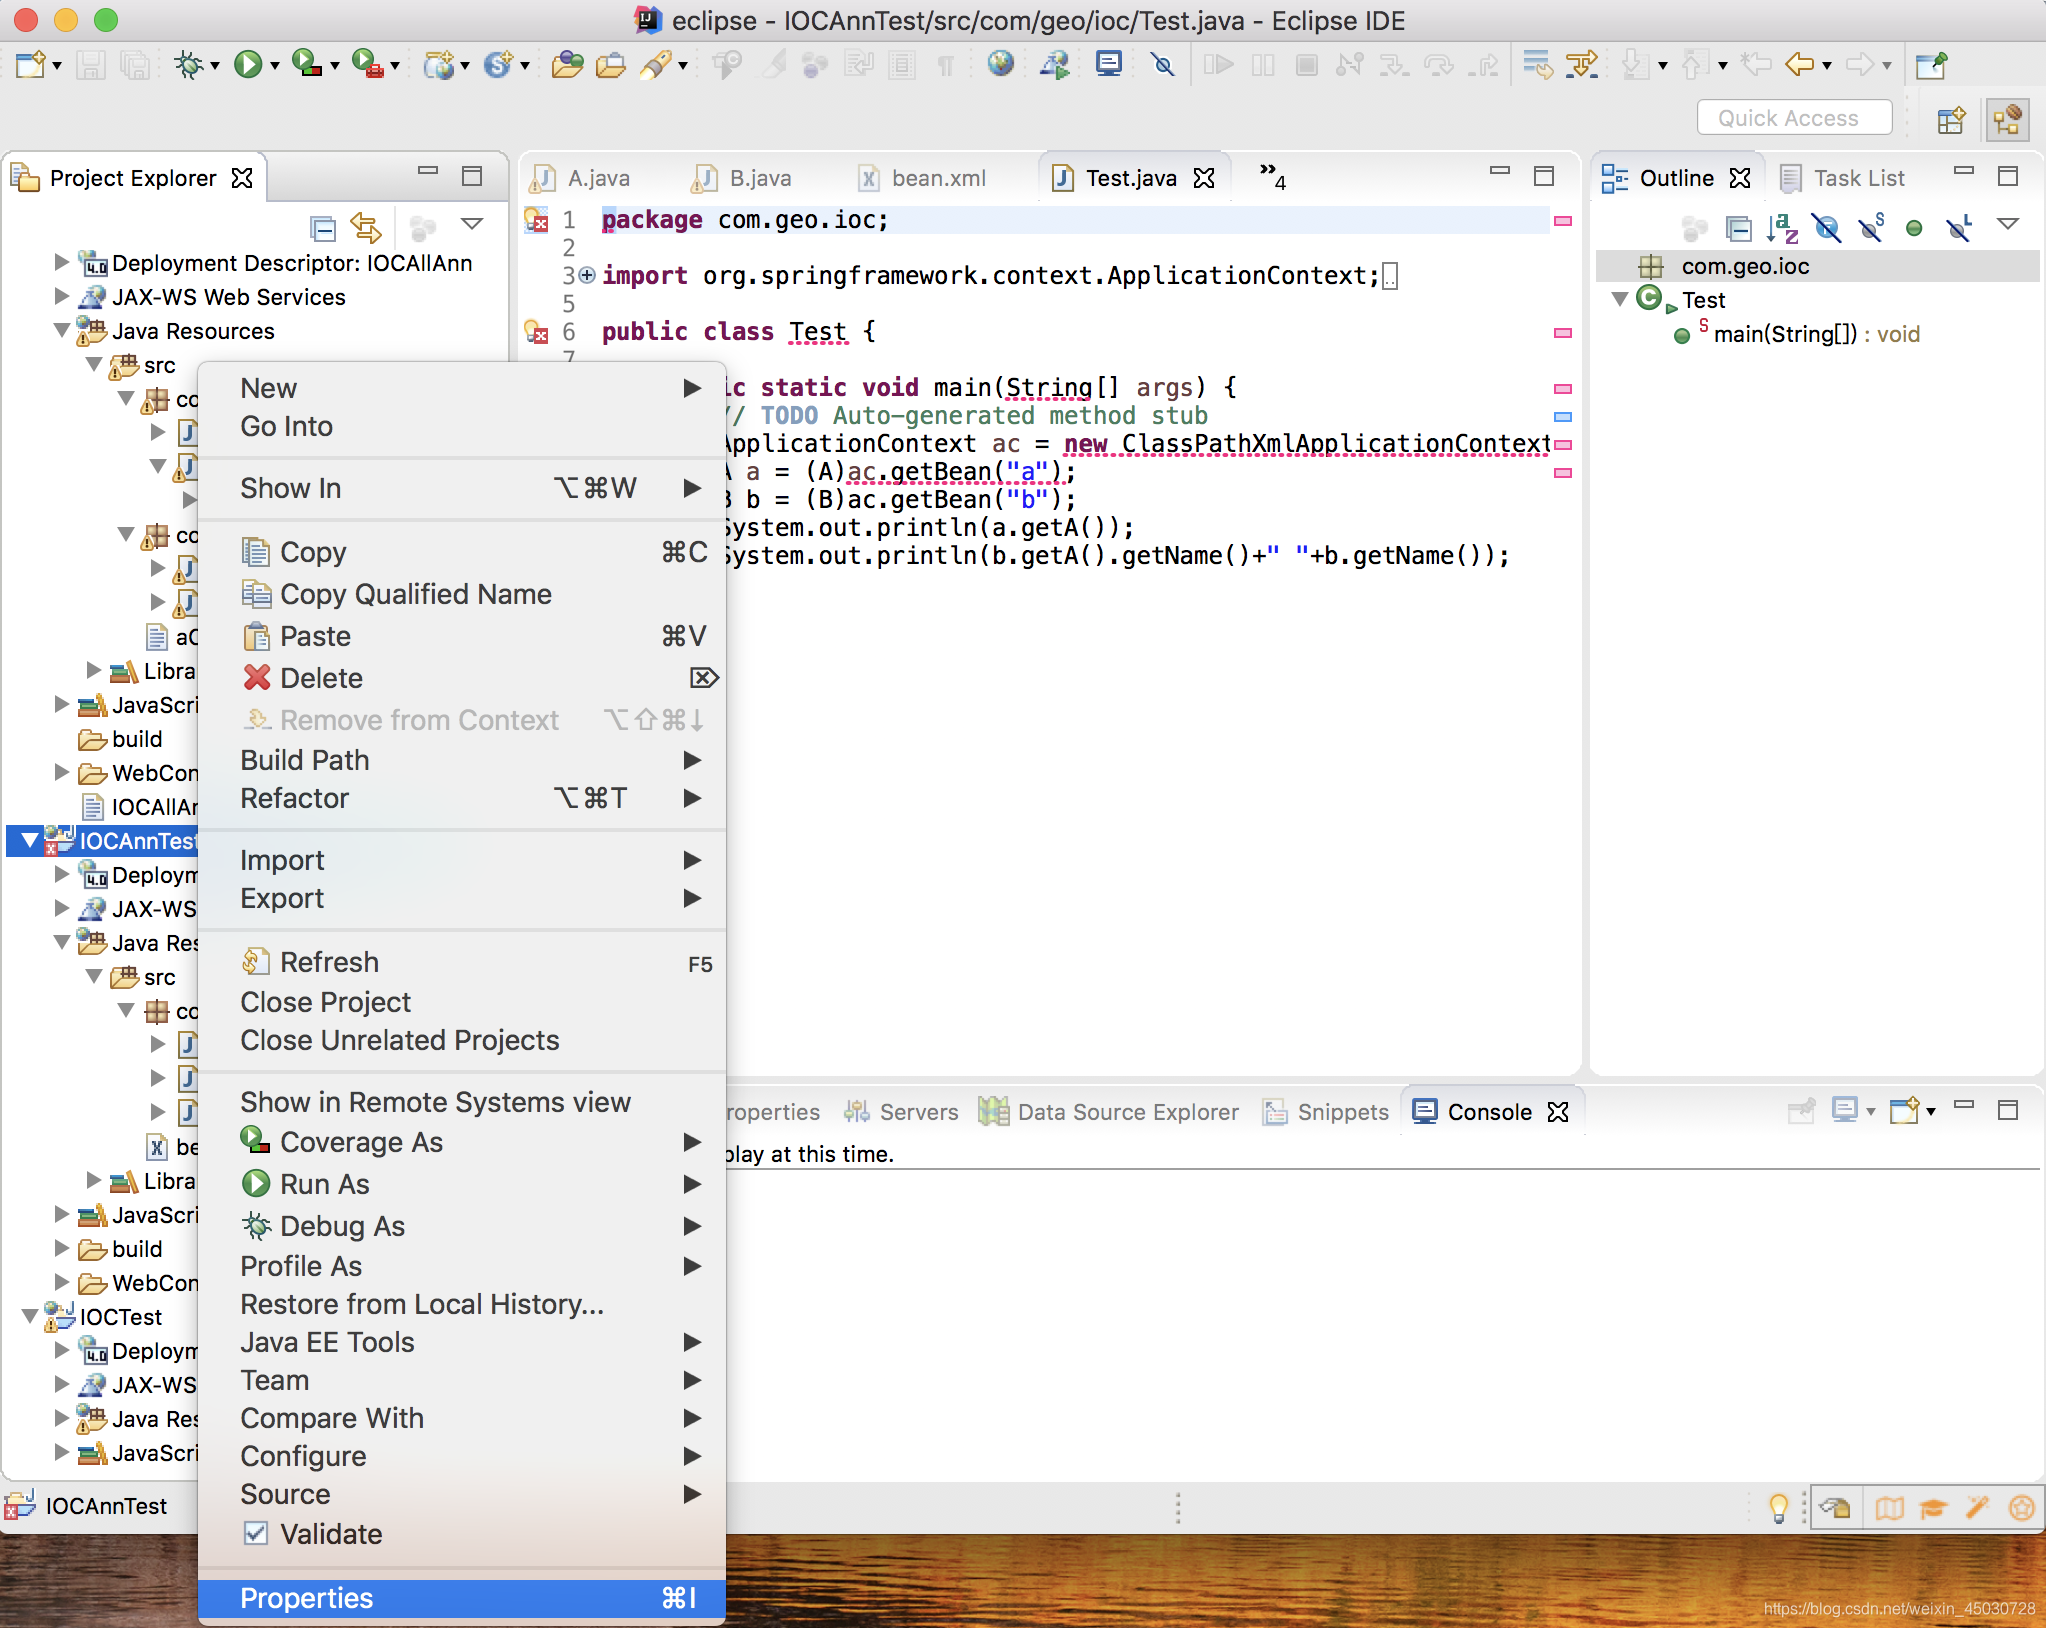Screen dimensions: 2046x1628
Task: Toggle Hide Fields icon in Outline
Action: pos(1827,229)
